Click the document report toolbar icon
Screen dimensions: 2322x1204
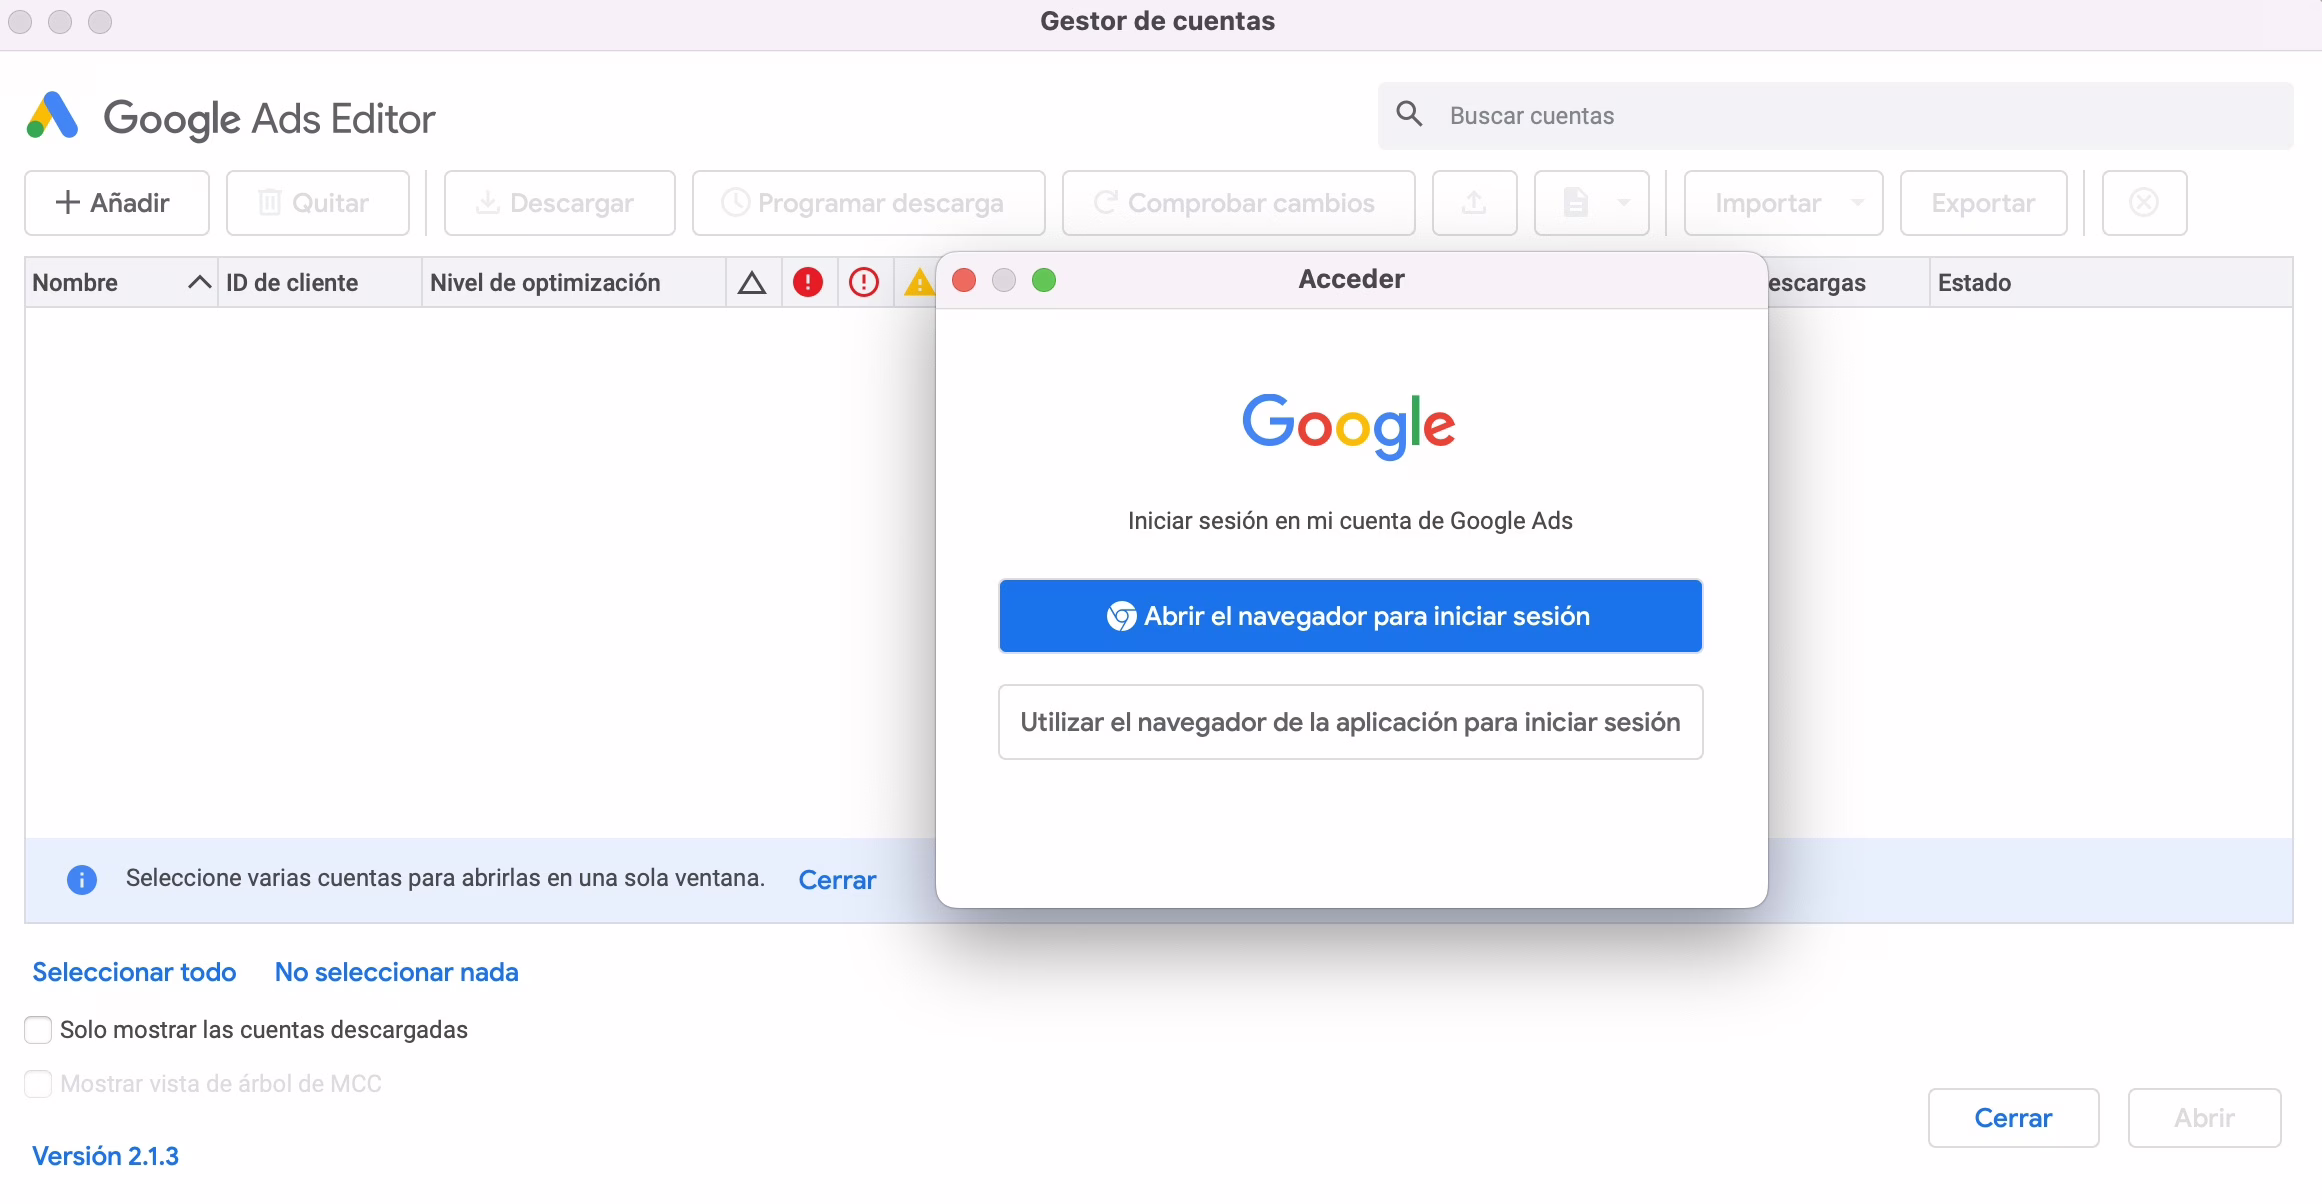[1576, 203]
